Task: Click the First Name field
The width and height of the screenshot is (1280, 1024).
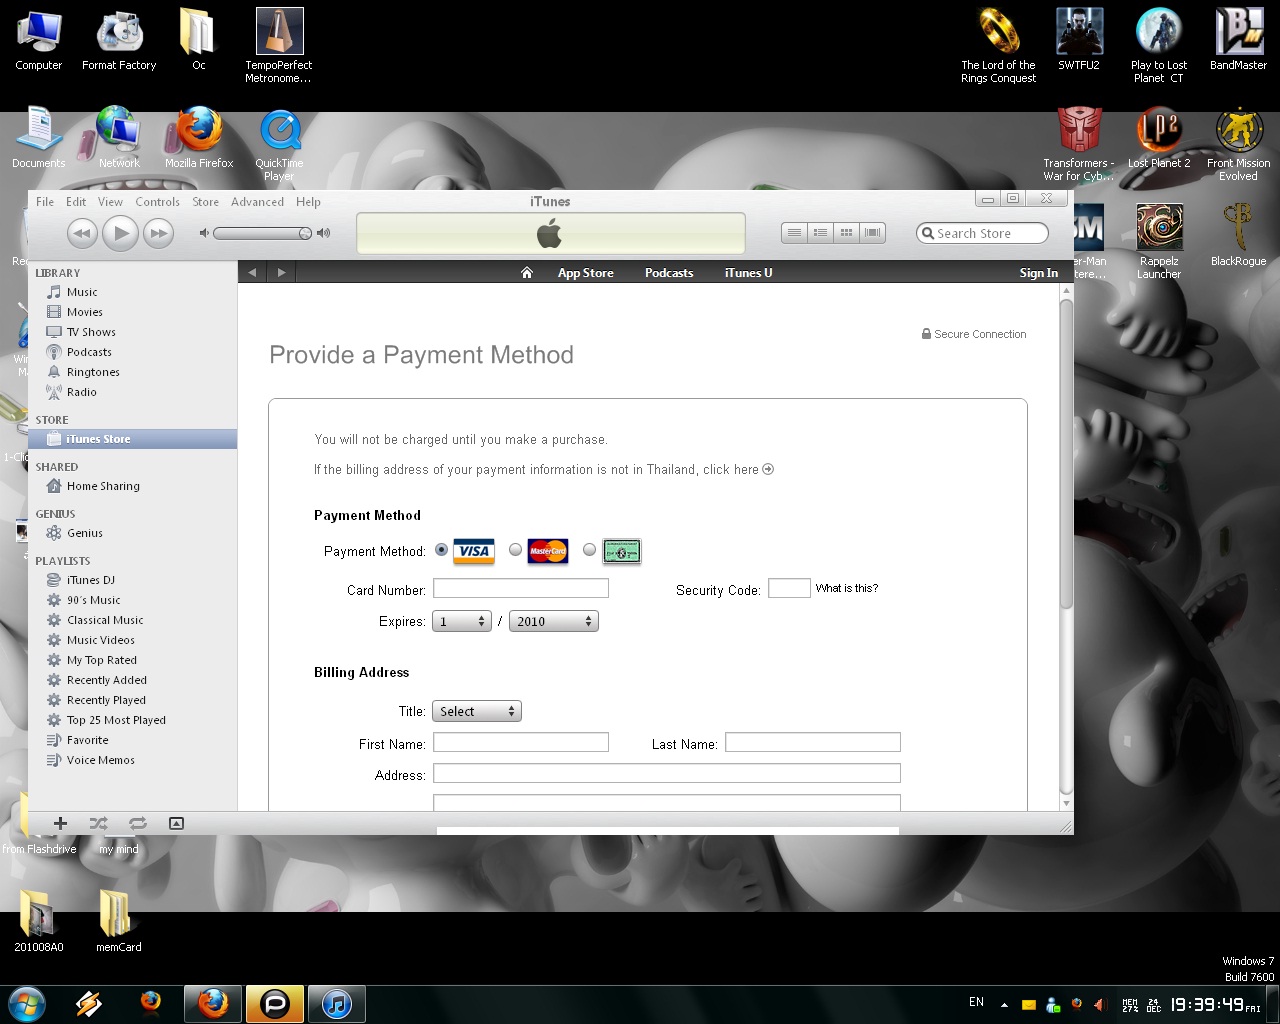Action: click(x=521, y=742)
